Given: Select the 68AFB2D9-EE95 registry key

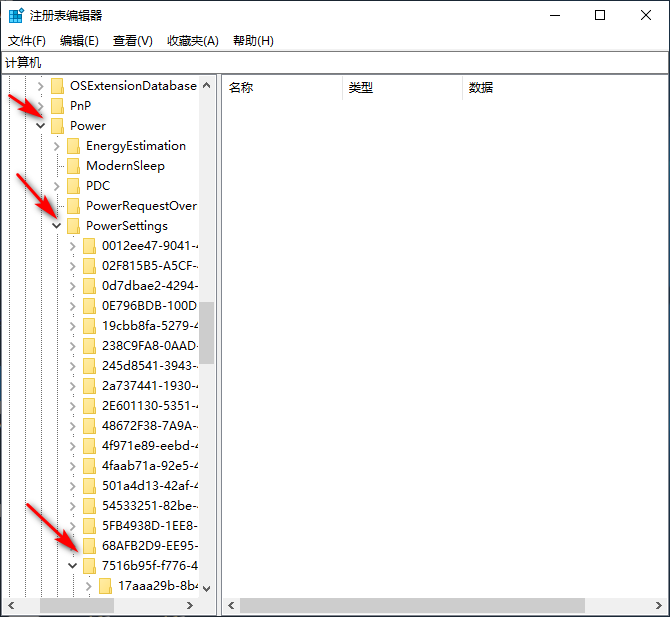Looking at the screenshot, I should 149,545.
